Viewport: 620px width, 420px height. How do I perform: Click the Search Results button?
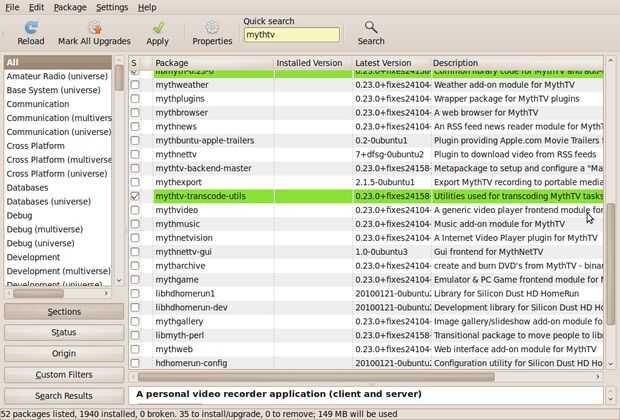tap(64, 395)
